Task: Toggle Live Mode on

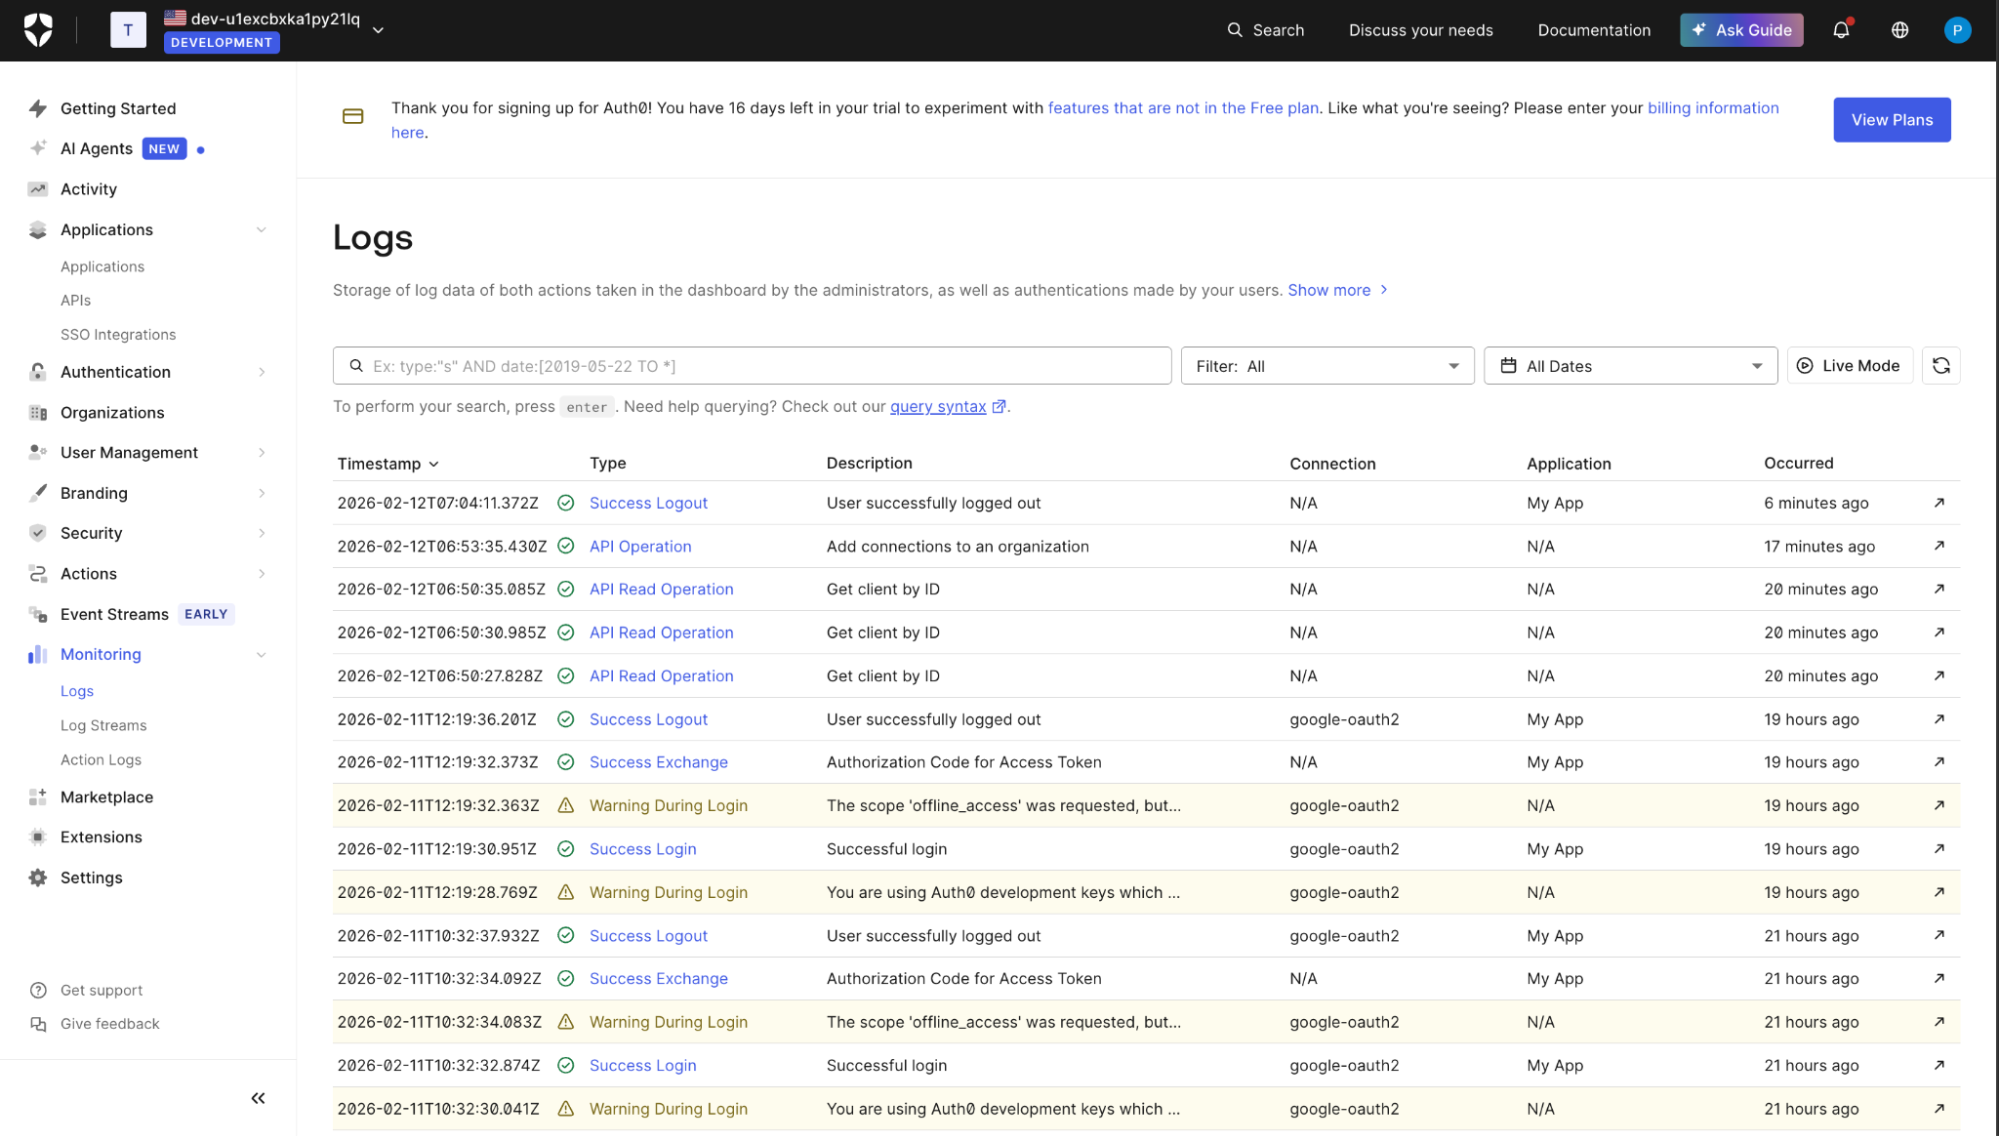Action: click(x=1849, y=366)
